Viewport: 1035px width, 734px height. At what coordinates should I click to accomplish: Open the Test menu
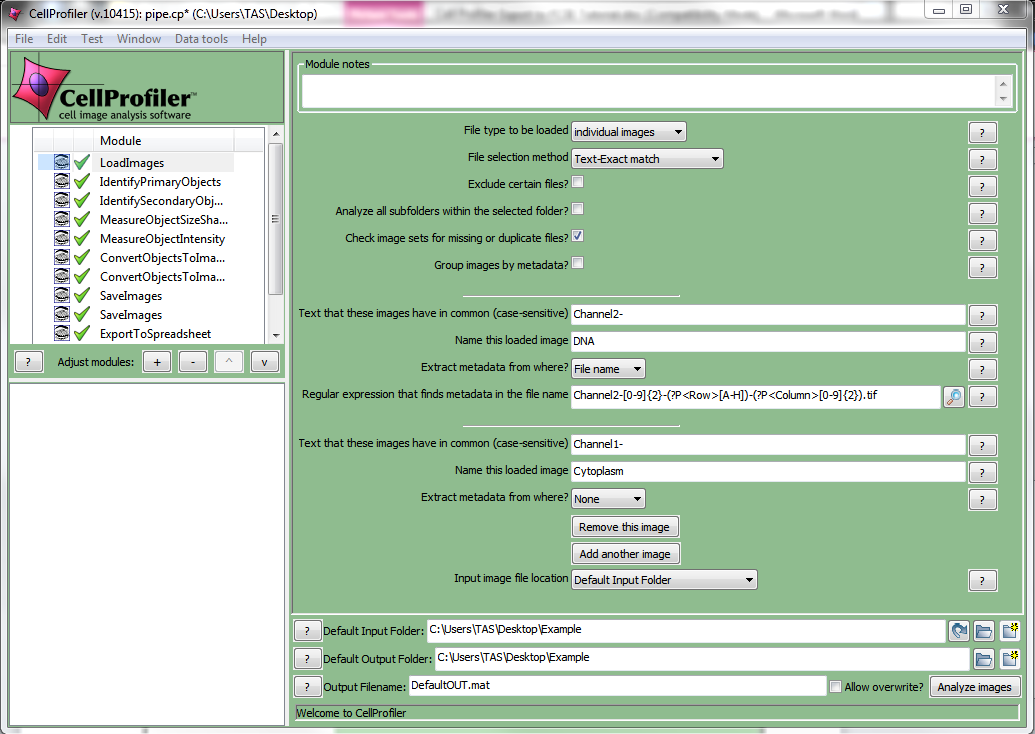click(92, 39)
